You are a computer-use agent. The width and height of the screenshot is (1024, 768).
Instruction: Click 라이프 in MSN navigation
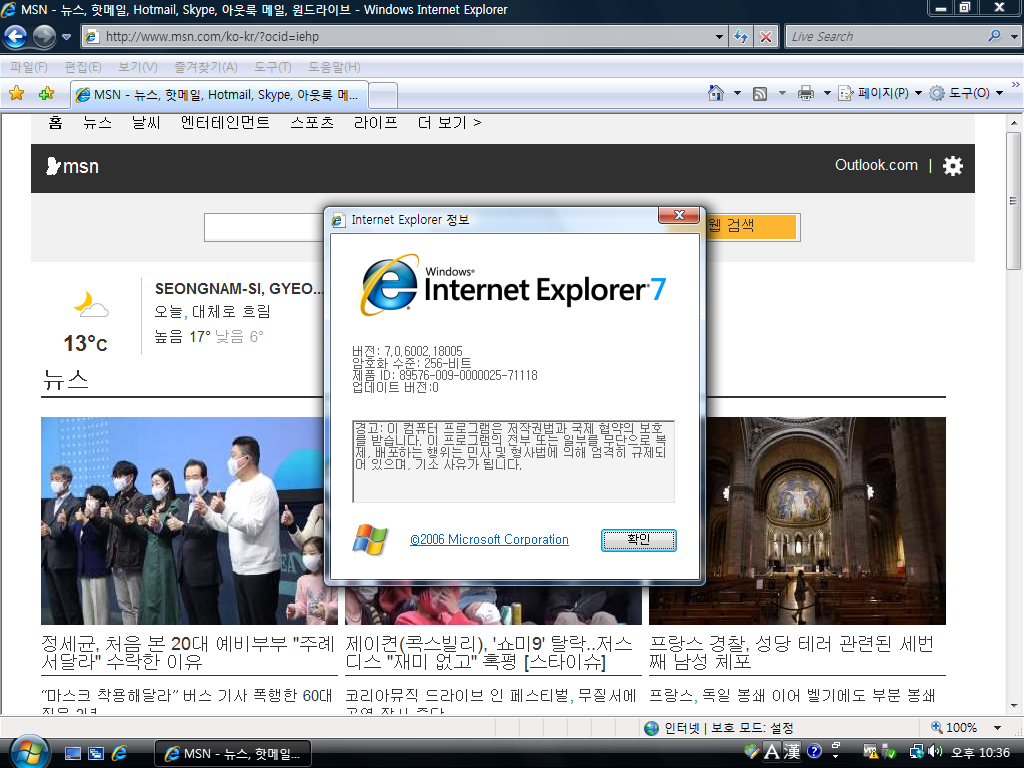[376, 122]
